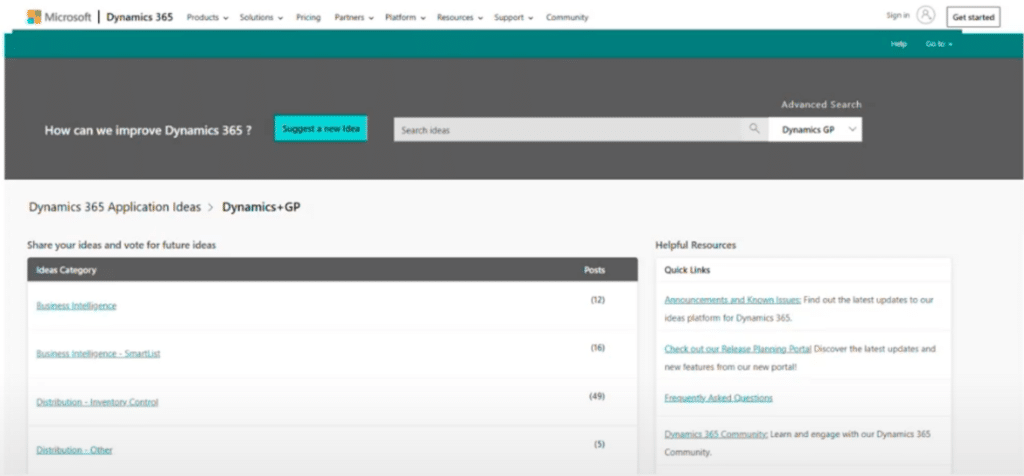Open Distribution - Inventory Control category

[97, 402]
